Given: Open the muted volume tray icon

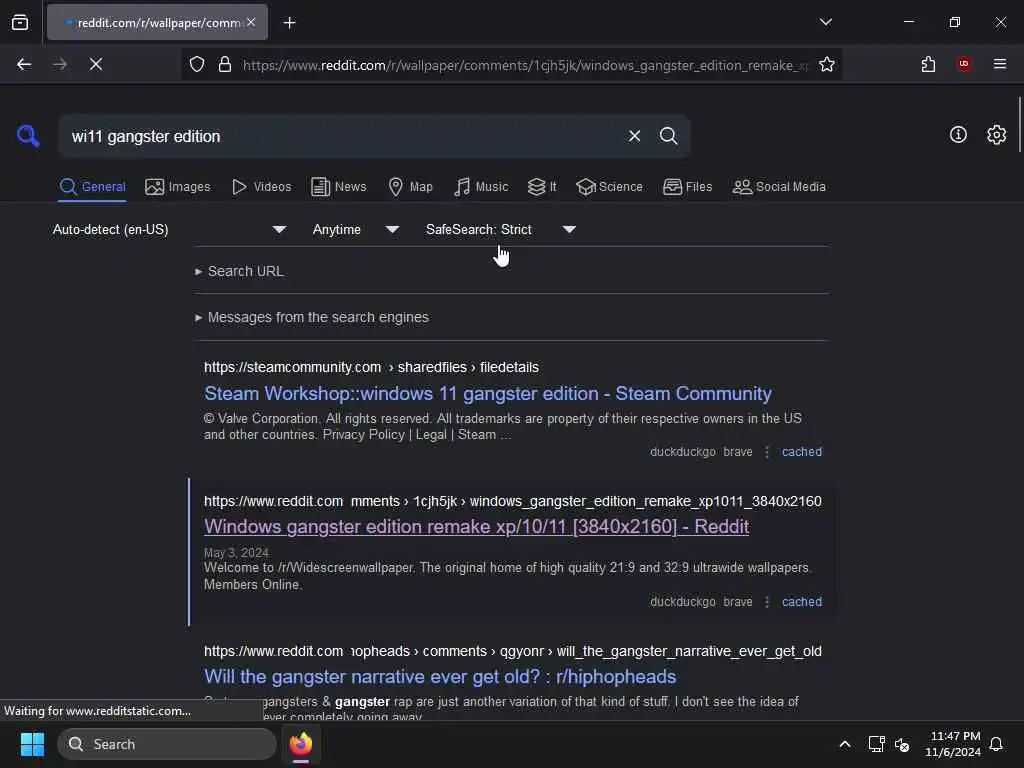Looking at the screenshot, I should [x=902, y=744].
